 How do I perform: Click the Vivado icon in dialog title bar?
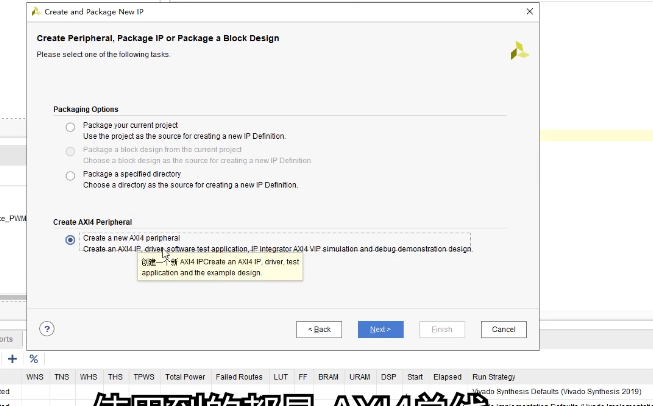click(x=36, y=12)
